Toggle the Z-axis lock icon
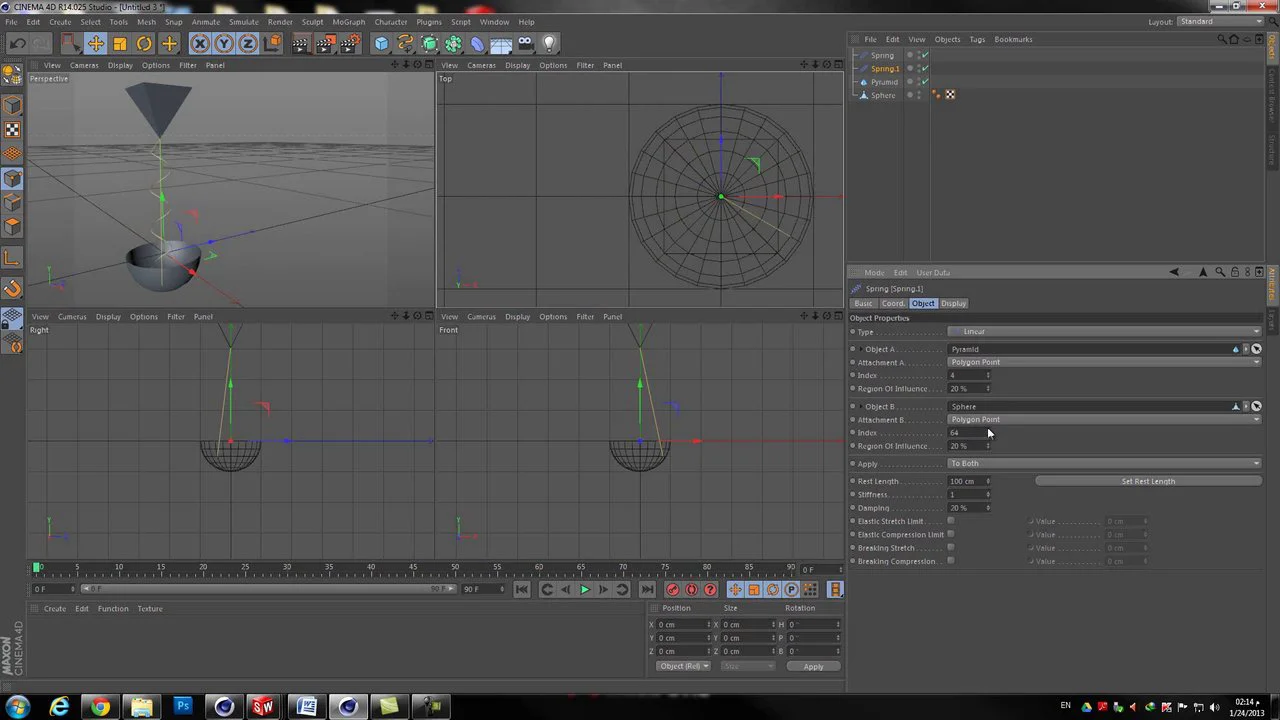1280x720 pixels. 248,43
